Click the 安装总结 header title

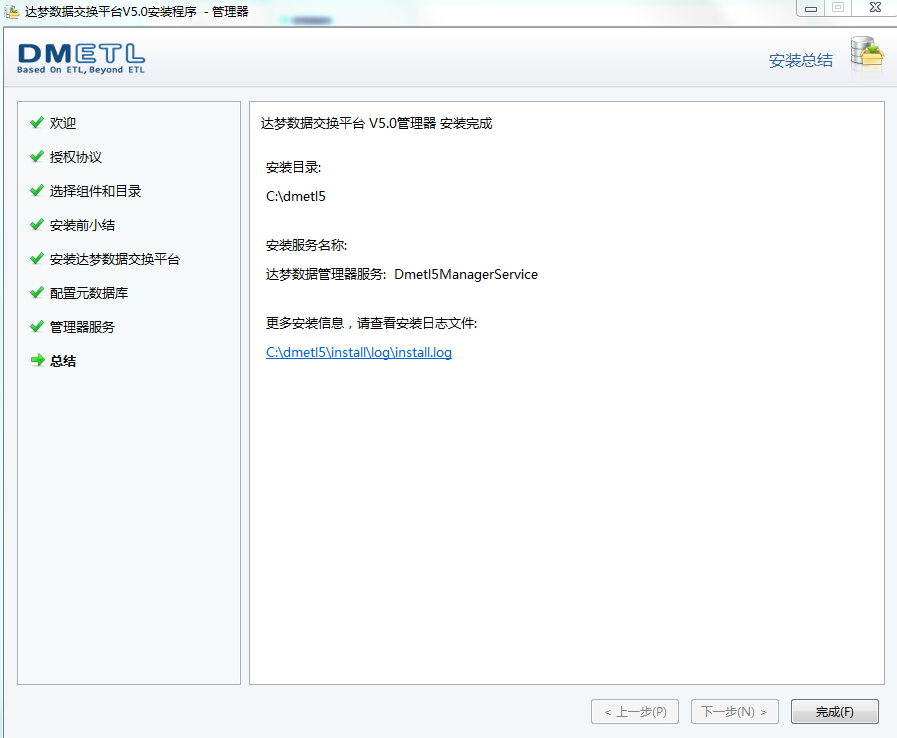[800, 61]
